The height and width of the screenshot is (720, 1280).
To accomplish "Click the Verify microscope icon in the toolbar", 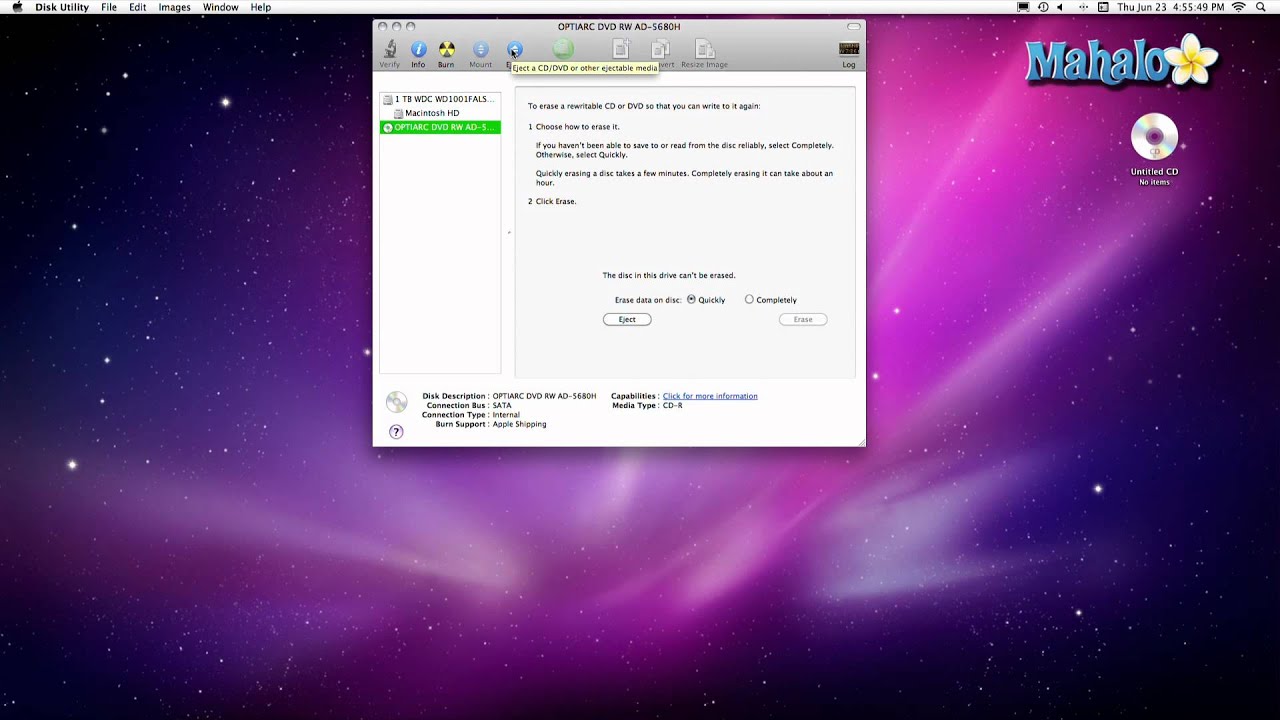I will (389, 50).
